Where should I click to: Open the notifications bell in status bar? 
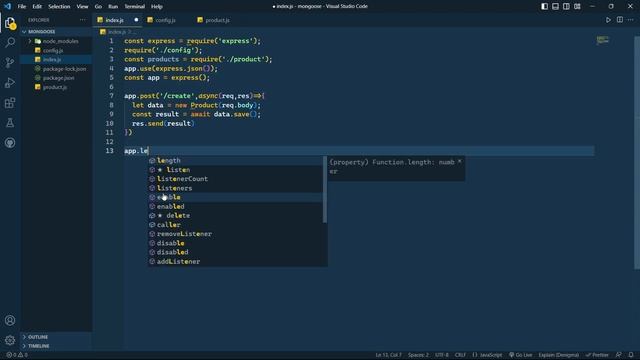[631, 355]
